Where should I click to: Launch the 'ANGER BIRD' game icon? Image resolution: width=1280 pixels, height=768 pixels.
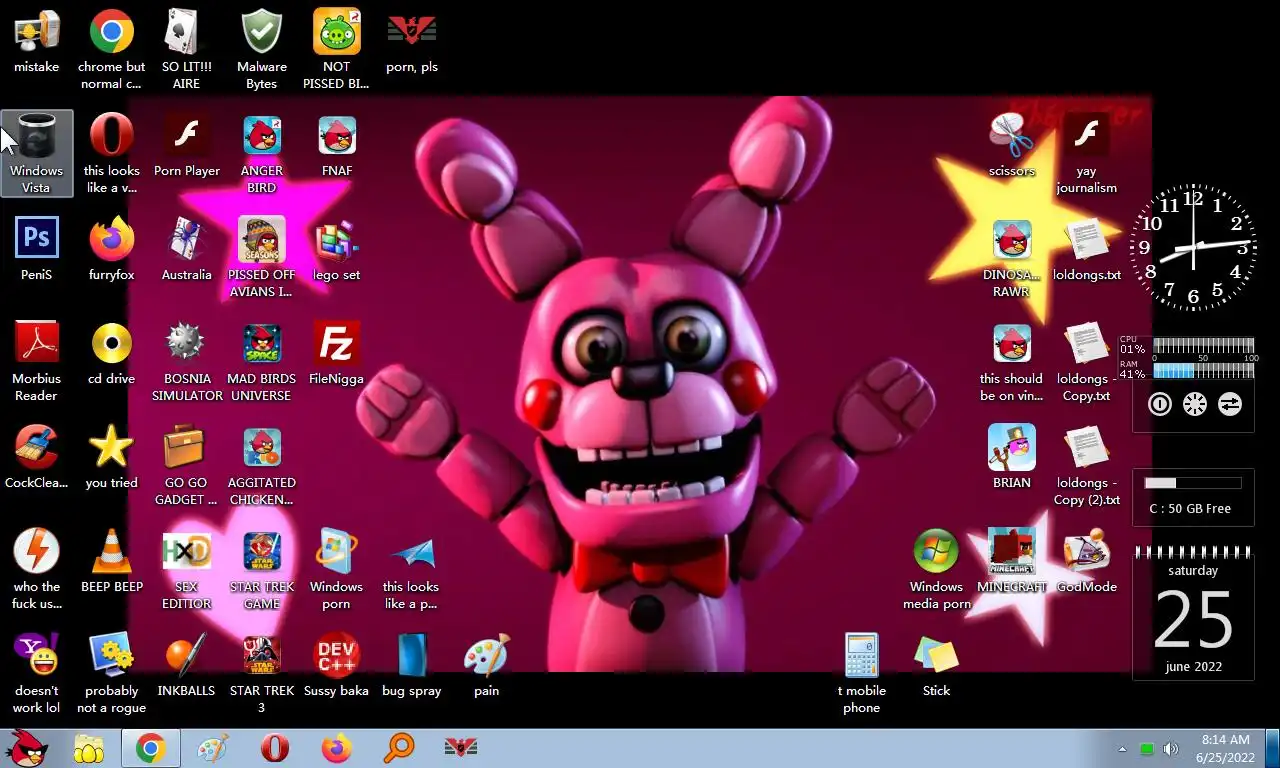[261, 153]
